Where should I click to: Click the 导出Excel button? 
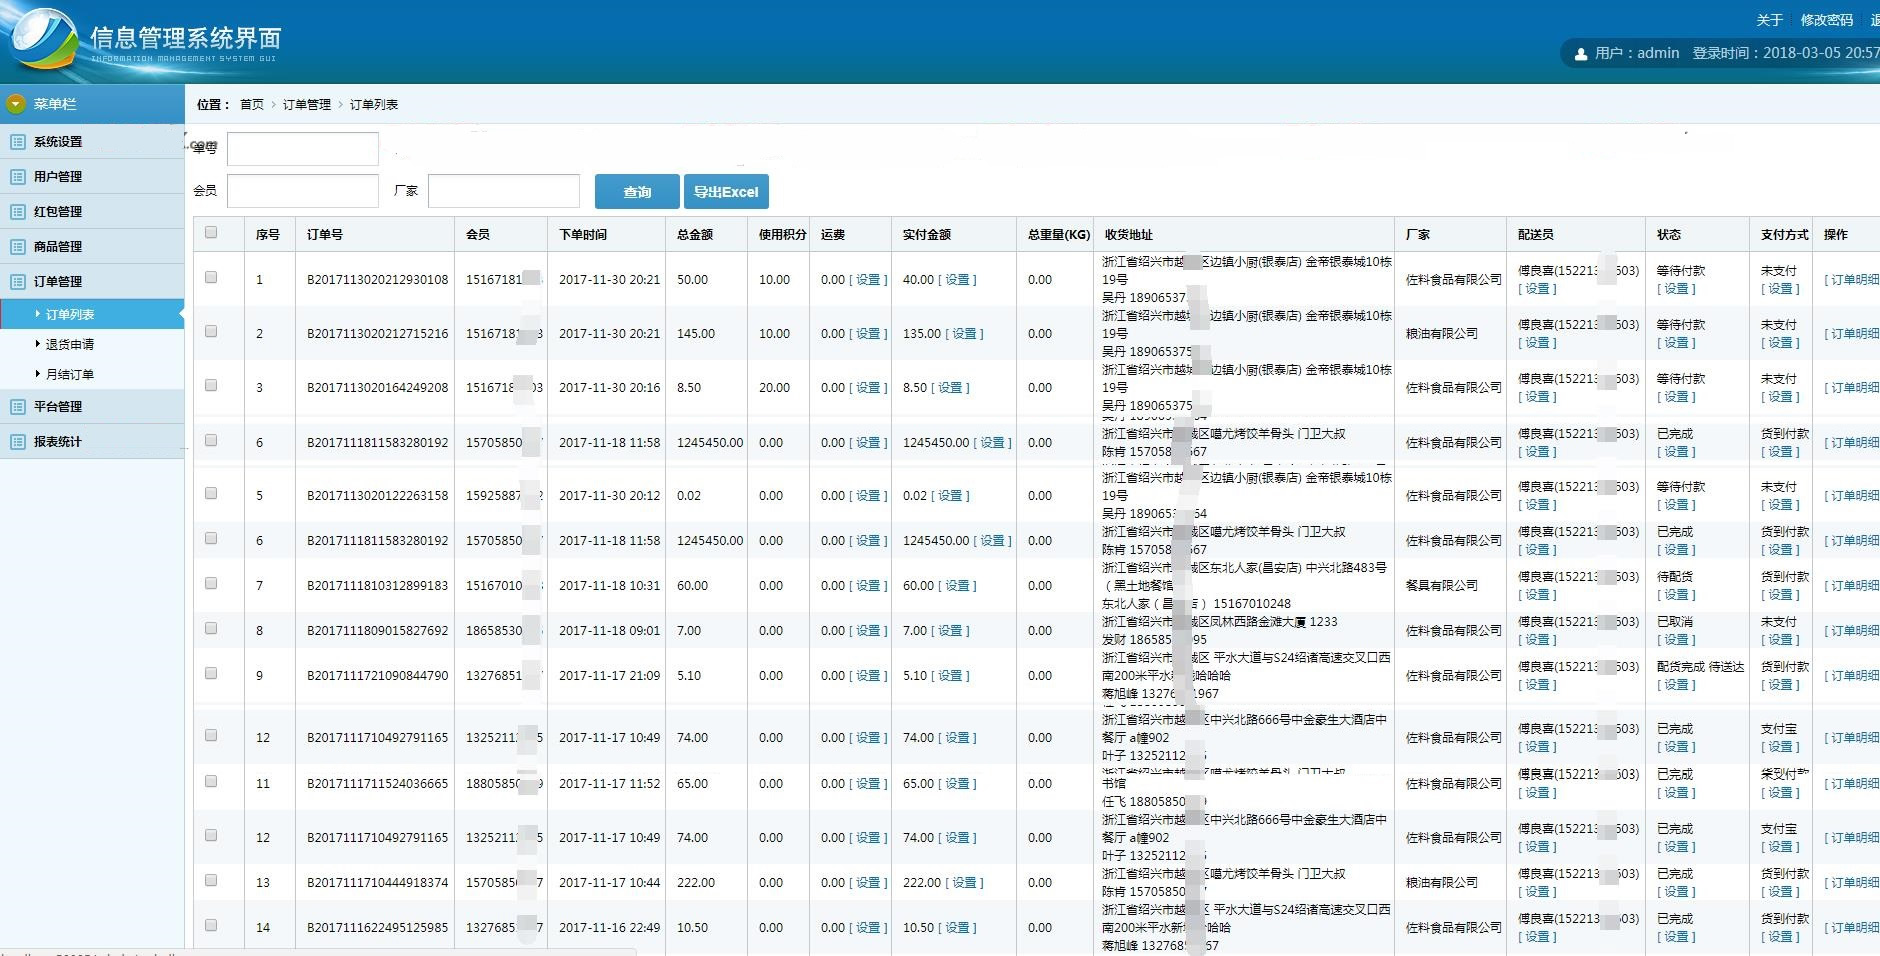tap(727, 191)
